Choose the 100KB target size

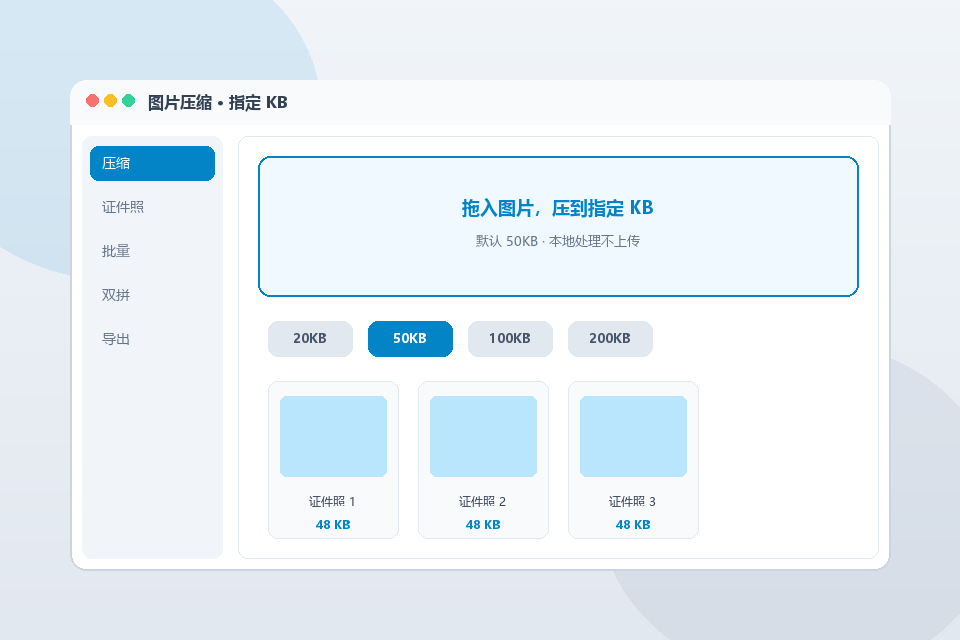510,339
